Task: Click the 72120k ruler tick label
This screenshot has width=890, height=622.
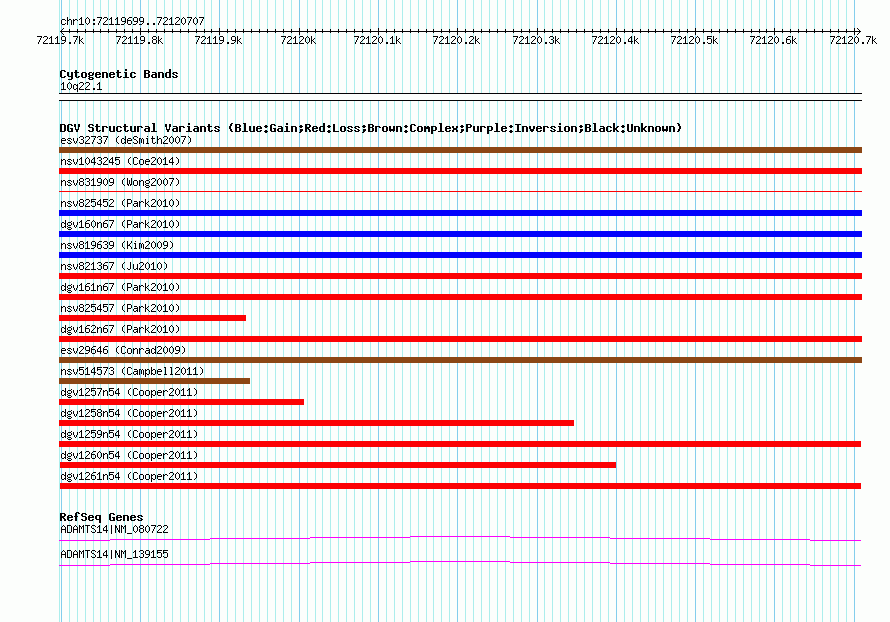Action: (x=299, y=40)
